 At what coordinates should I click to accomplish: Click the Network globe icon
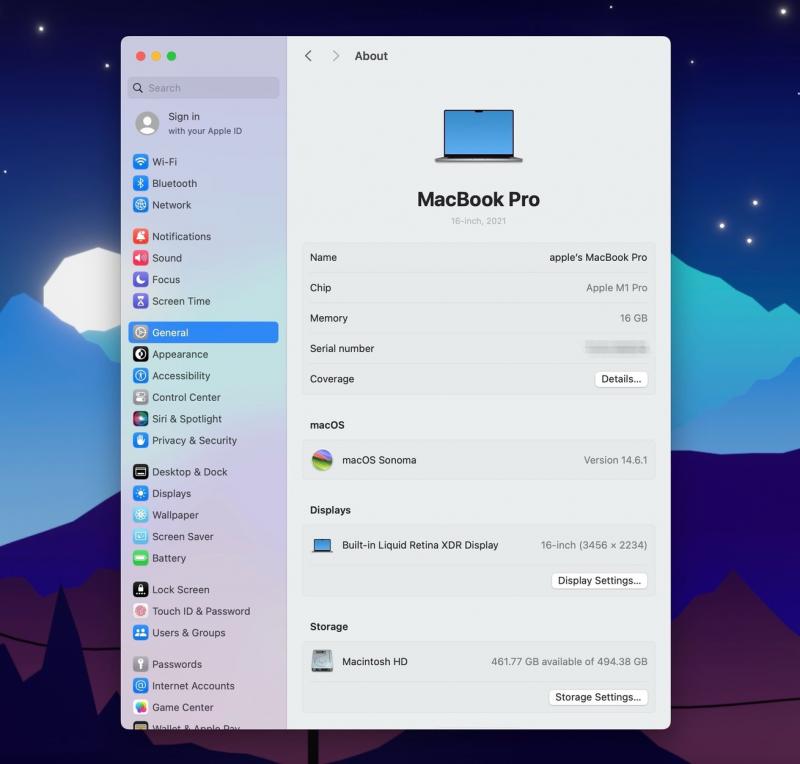(x=140, y=205)
